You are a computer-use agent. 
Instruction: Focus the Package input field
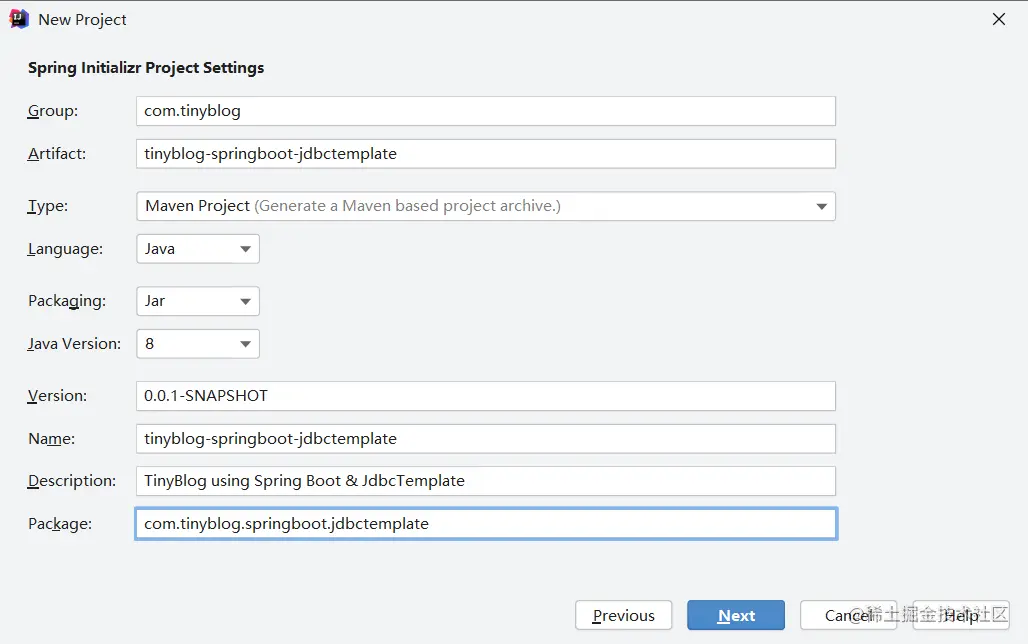point(485,524)
